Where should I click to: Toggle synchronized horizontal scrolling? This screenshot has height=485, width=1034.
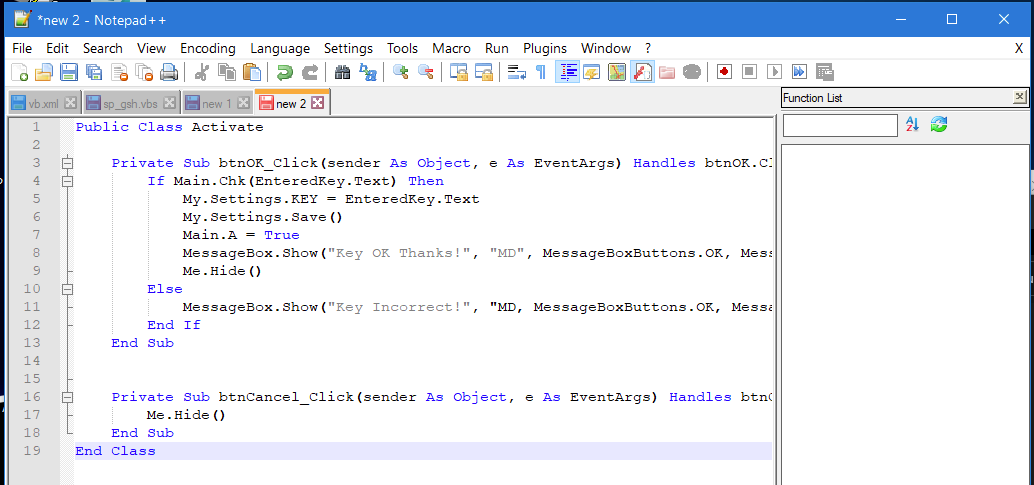[484, 72]
